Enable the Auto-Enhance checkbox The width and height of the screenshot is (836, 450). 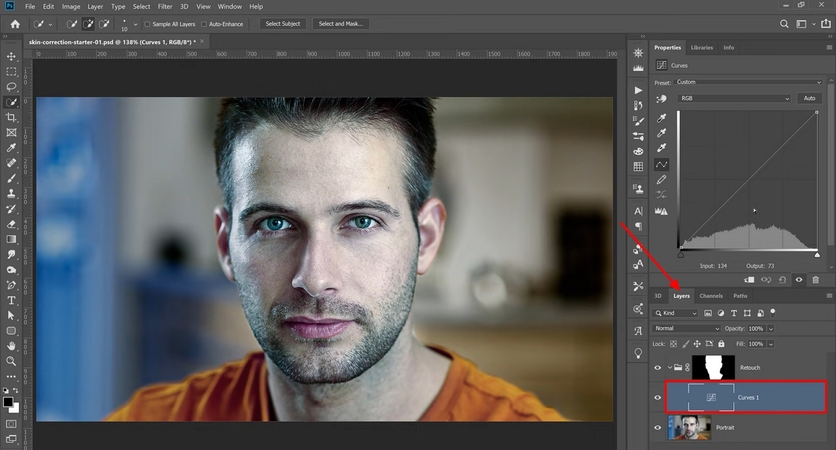click(x=202, y=23)
